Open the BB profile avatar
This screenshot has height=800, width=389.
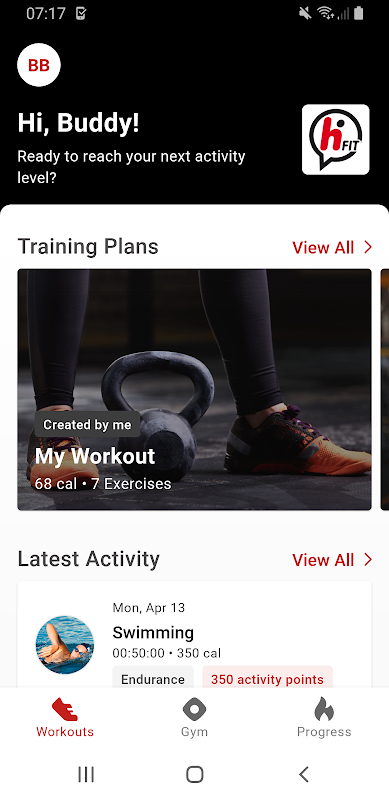tap(39, 65)
